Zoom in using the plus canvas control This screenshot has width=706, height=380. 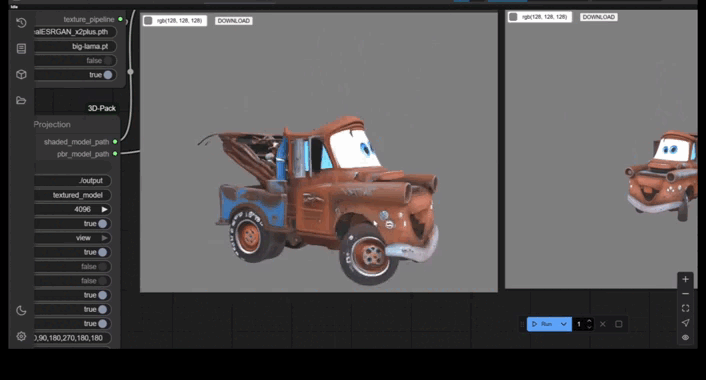pyautogui.click(x=685, y=279)
